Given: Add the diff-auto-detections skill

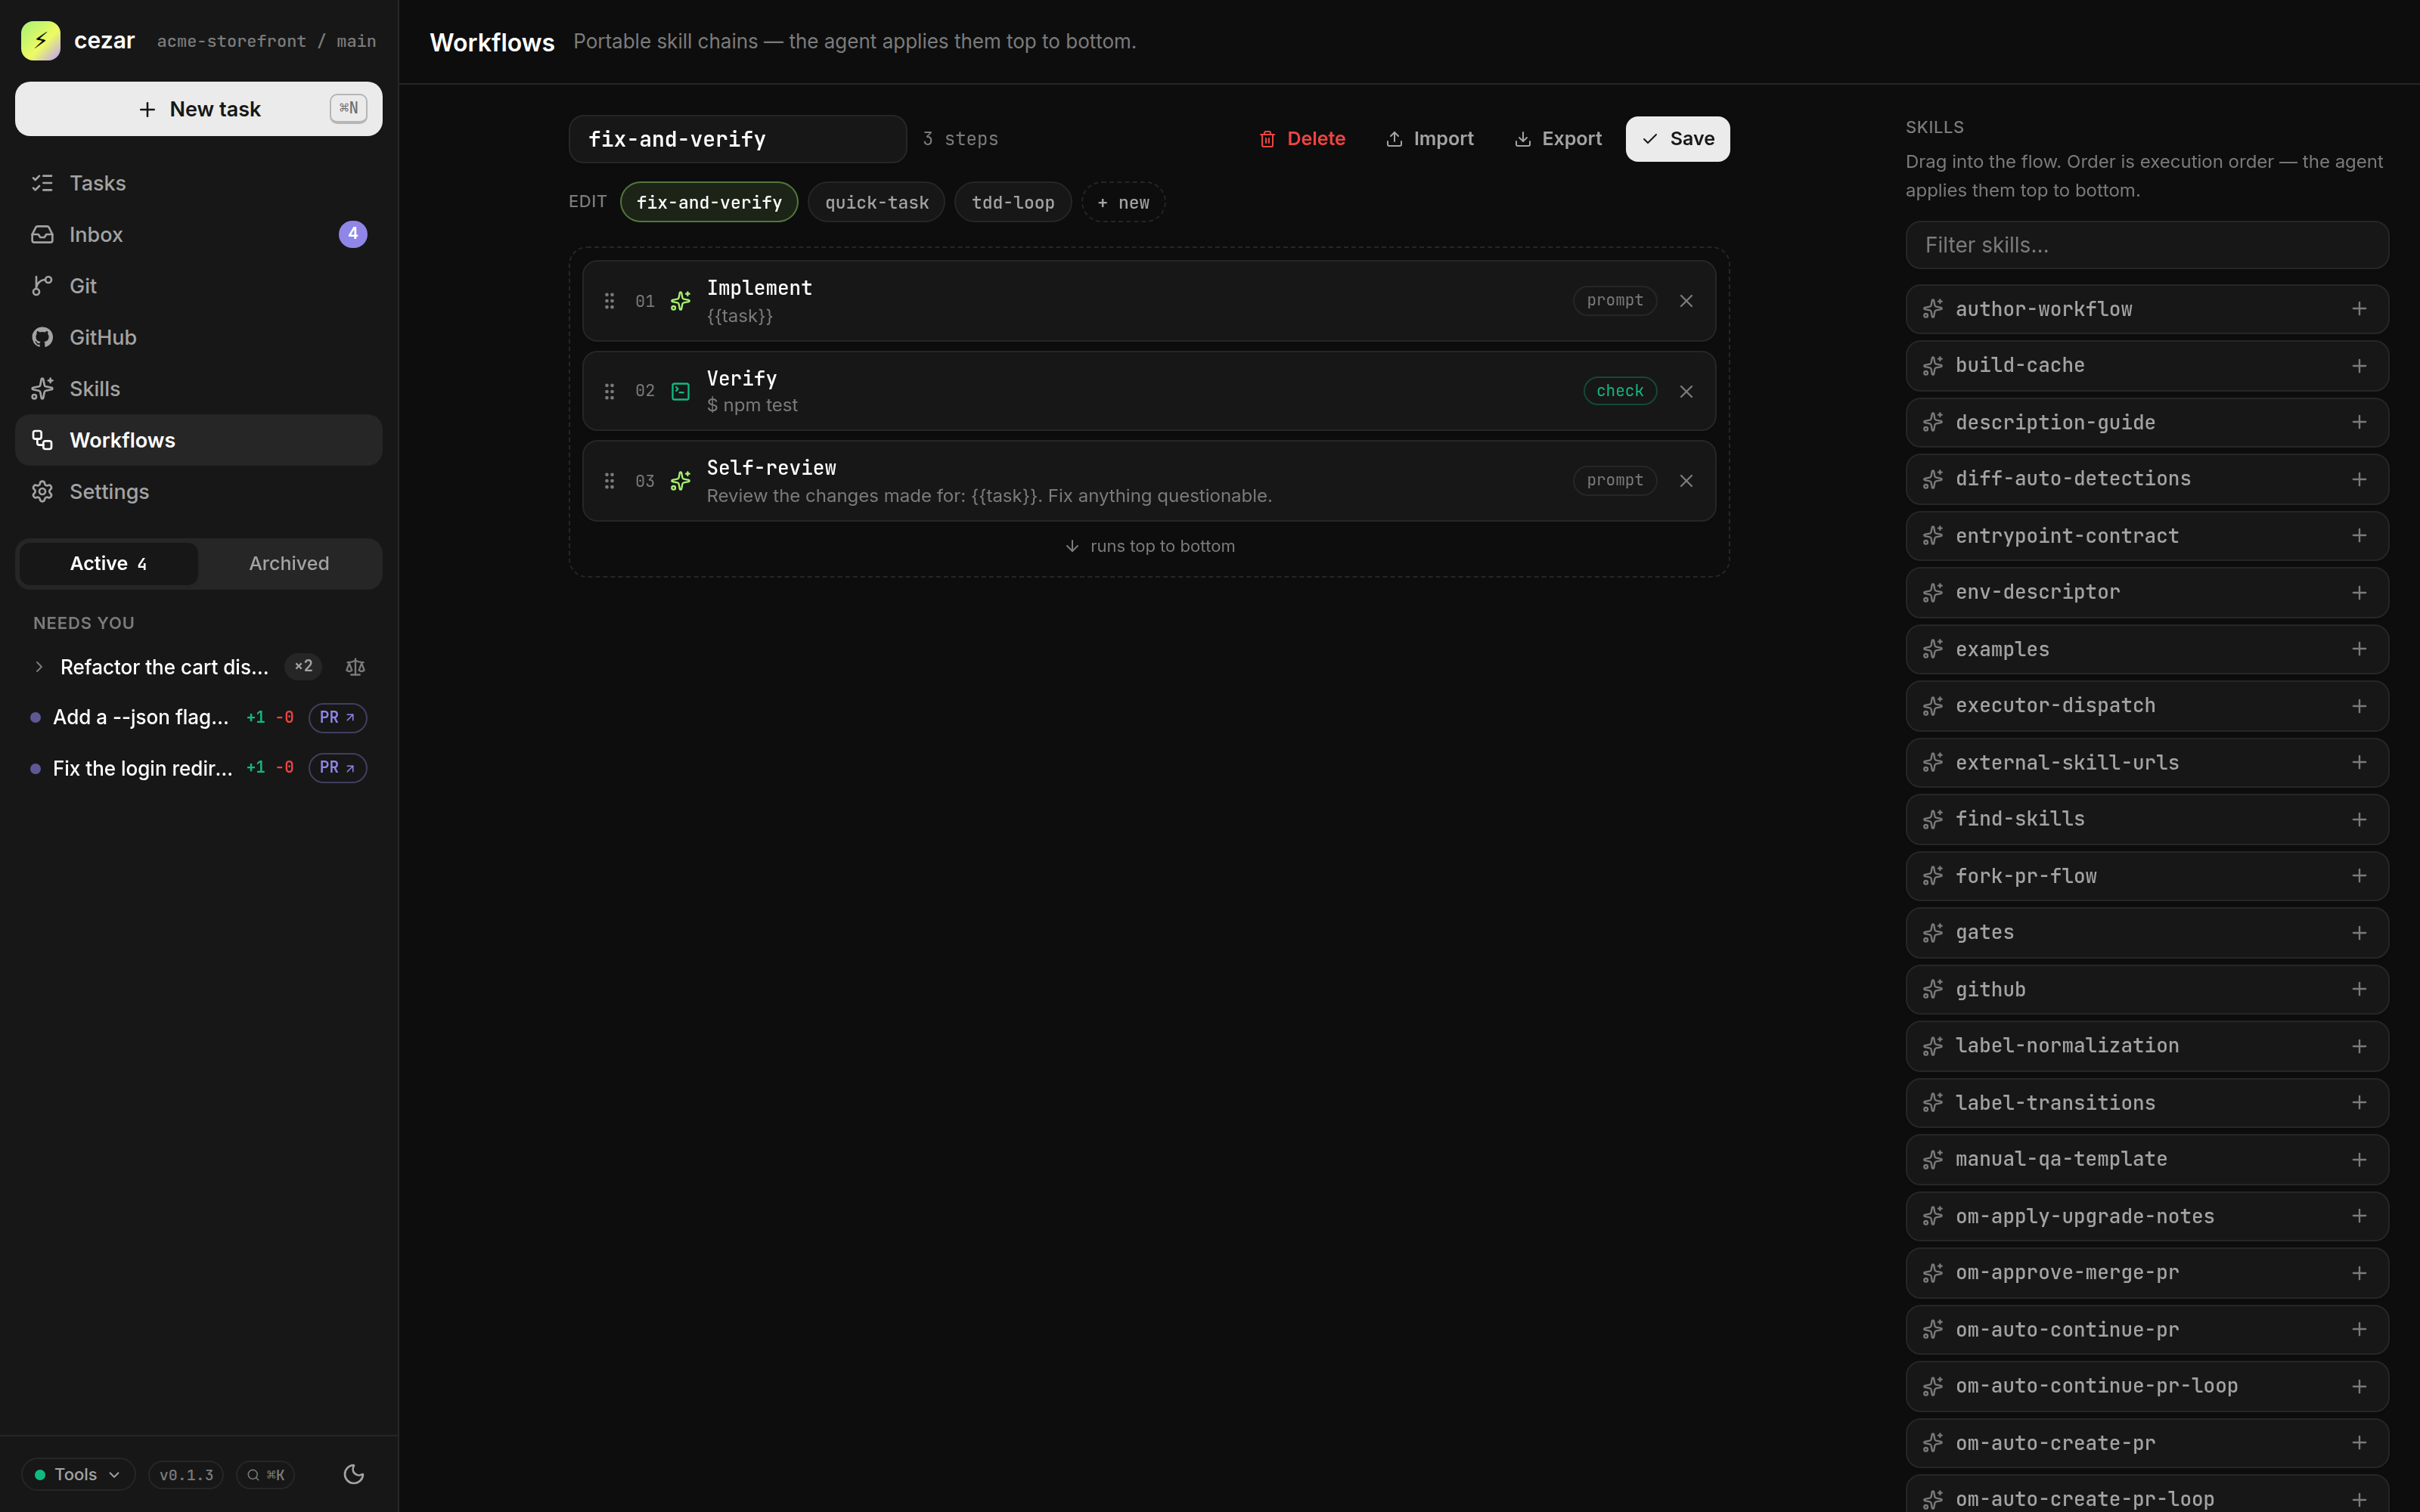Looking at the screenshot, I should point(2359,479).
